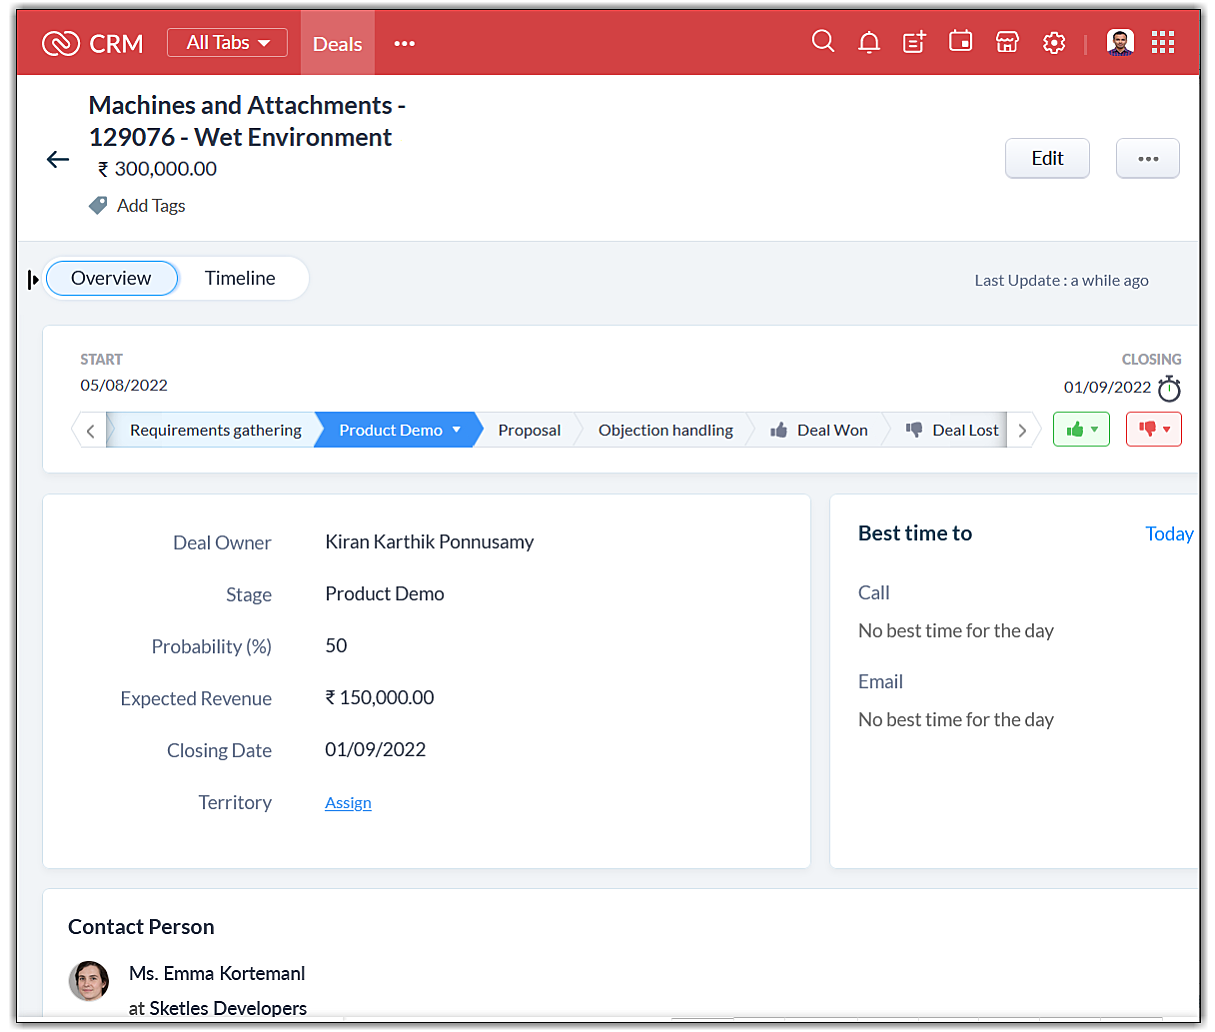The height and width of the screenshot is (1032, 1215).
Task: Click the back arrow beside deal name
Action: point(58,159)
